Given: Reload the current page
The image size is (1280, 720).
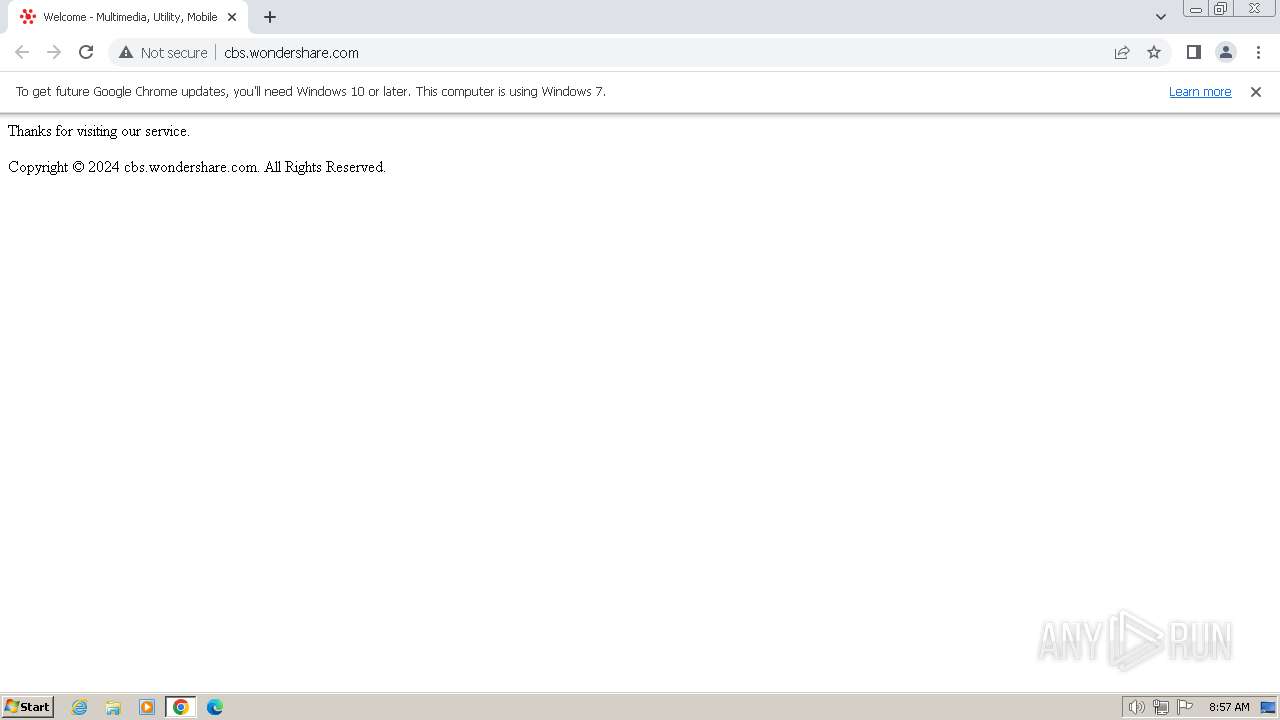Looking at the screenshot, I should click(86, 52).
